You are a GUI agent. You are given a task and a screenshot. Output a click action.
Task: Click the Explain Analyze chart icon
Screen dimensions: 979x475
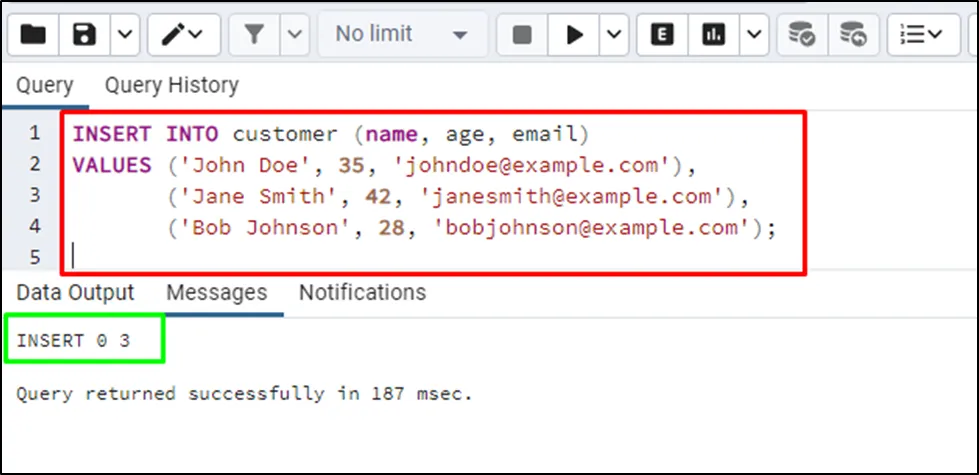713,34
